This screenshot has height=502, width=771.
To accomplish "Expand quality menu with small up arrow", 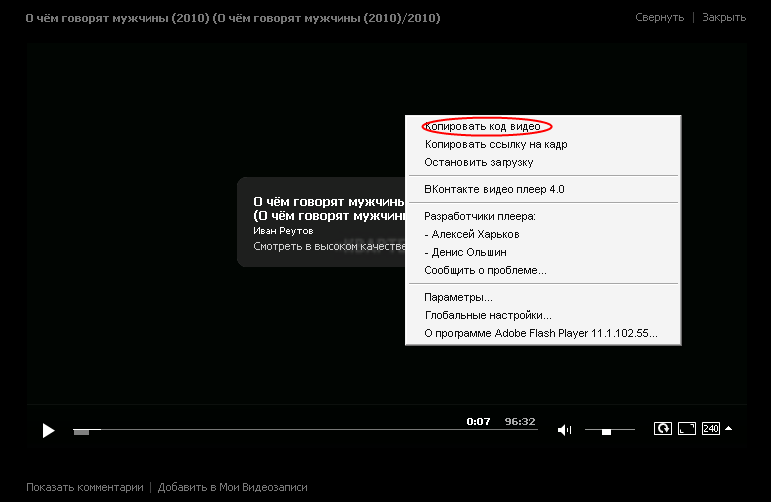I will coord(729,429).
